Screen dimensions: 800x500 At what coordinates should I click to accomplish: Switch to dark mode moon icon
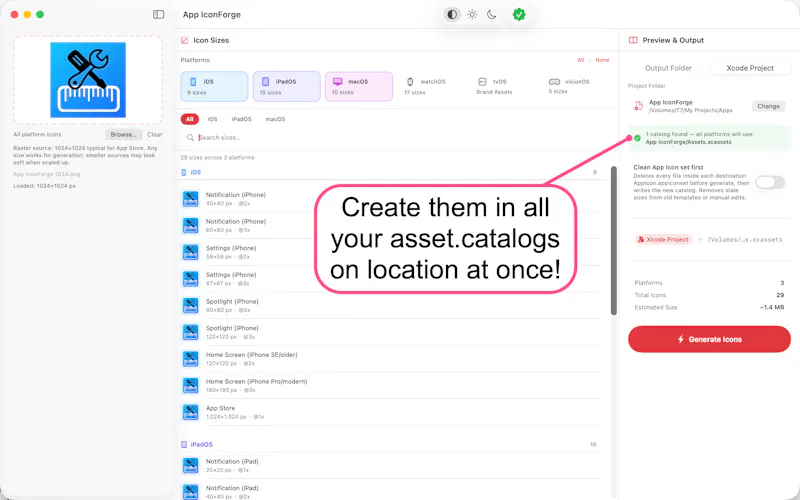tap(492, 14)
